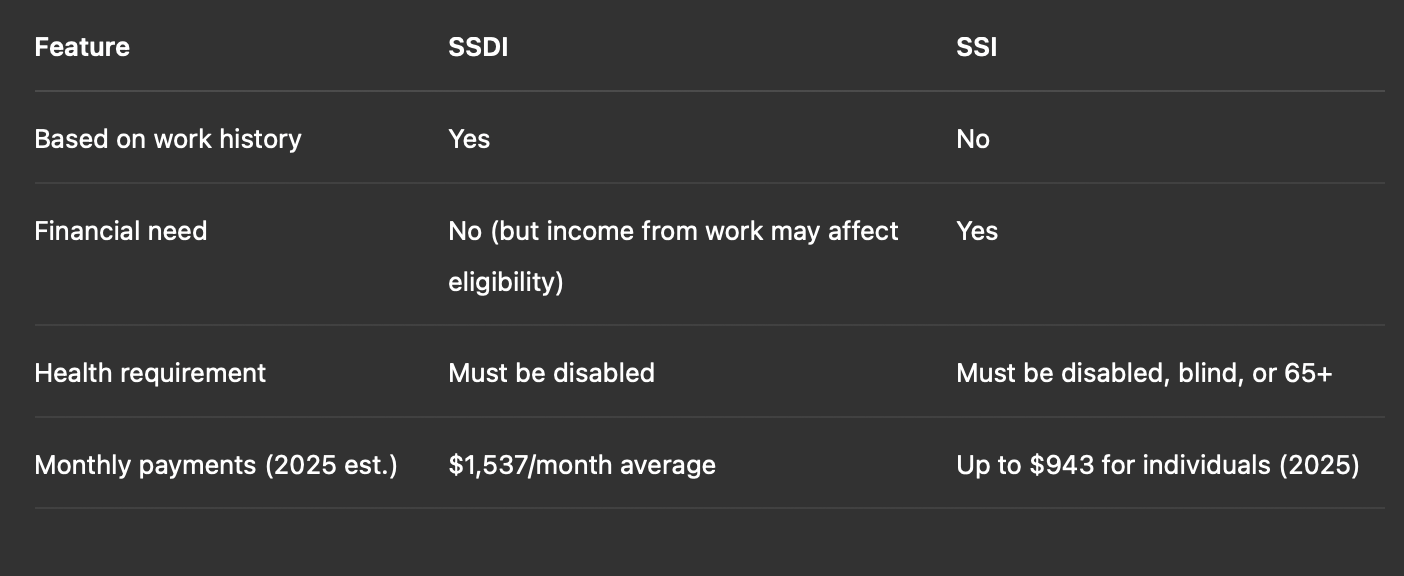Click the SSDI column header
This screenshot has width=1404, height=576.
point(478,47)
